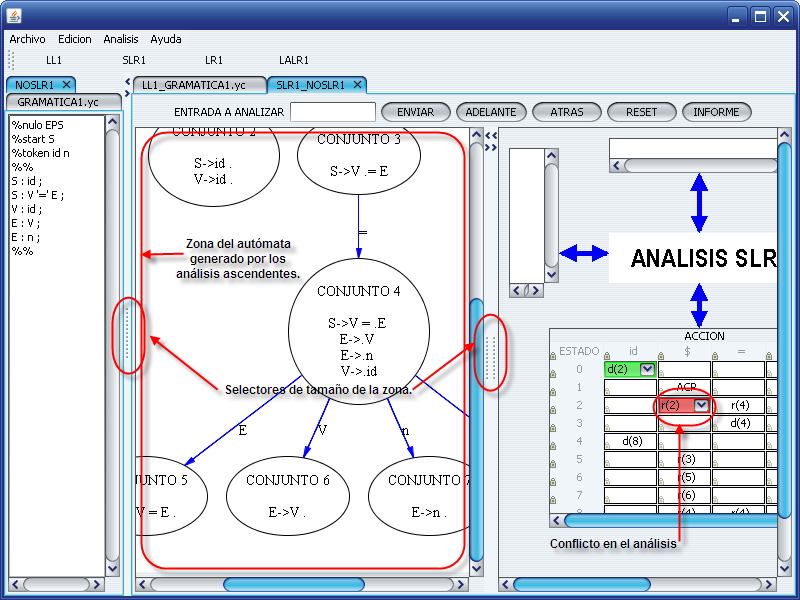Open the Analisis menu
The width and height of the screenshot is (800, 600).
click(x=121, y=39)
